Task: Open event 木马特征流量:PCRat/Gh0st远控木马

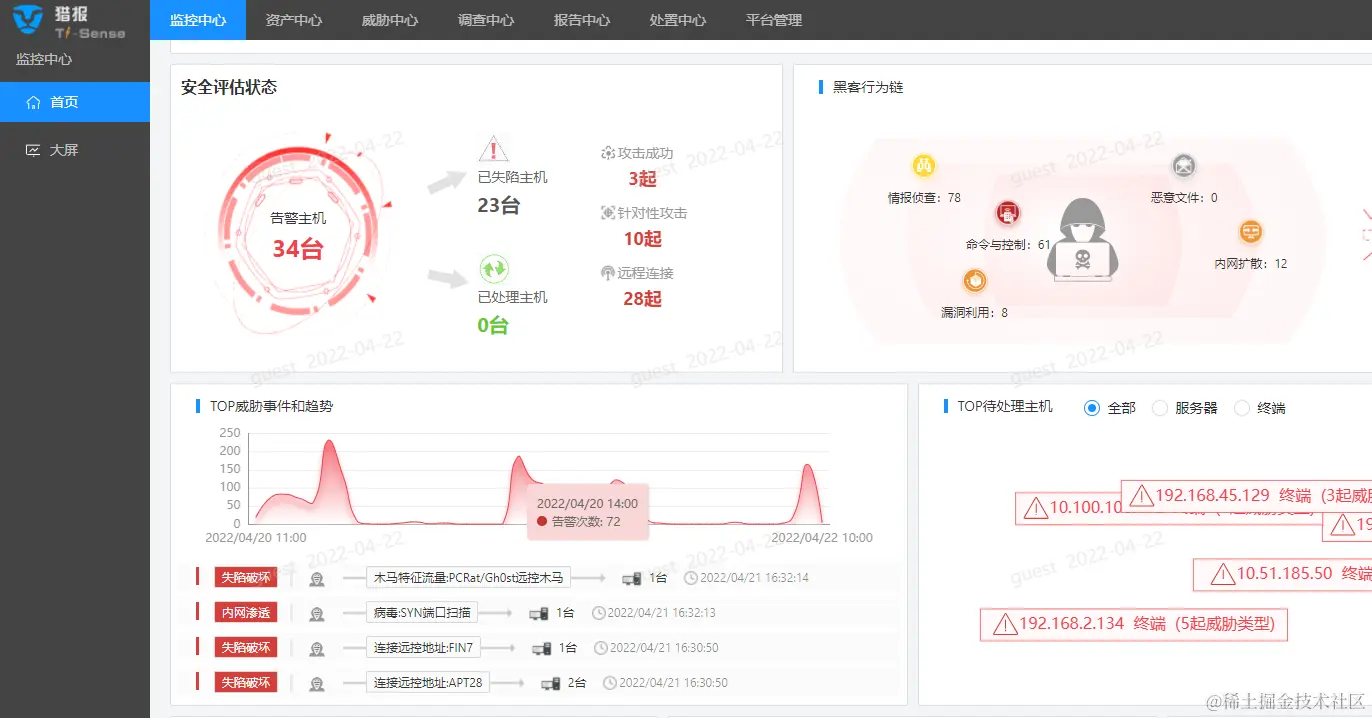Action: coord(468,577)
